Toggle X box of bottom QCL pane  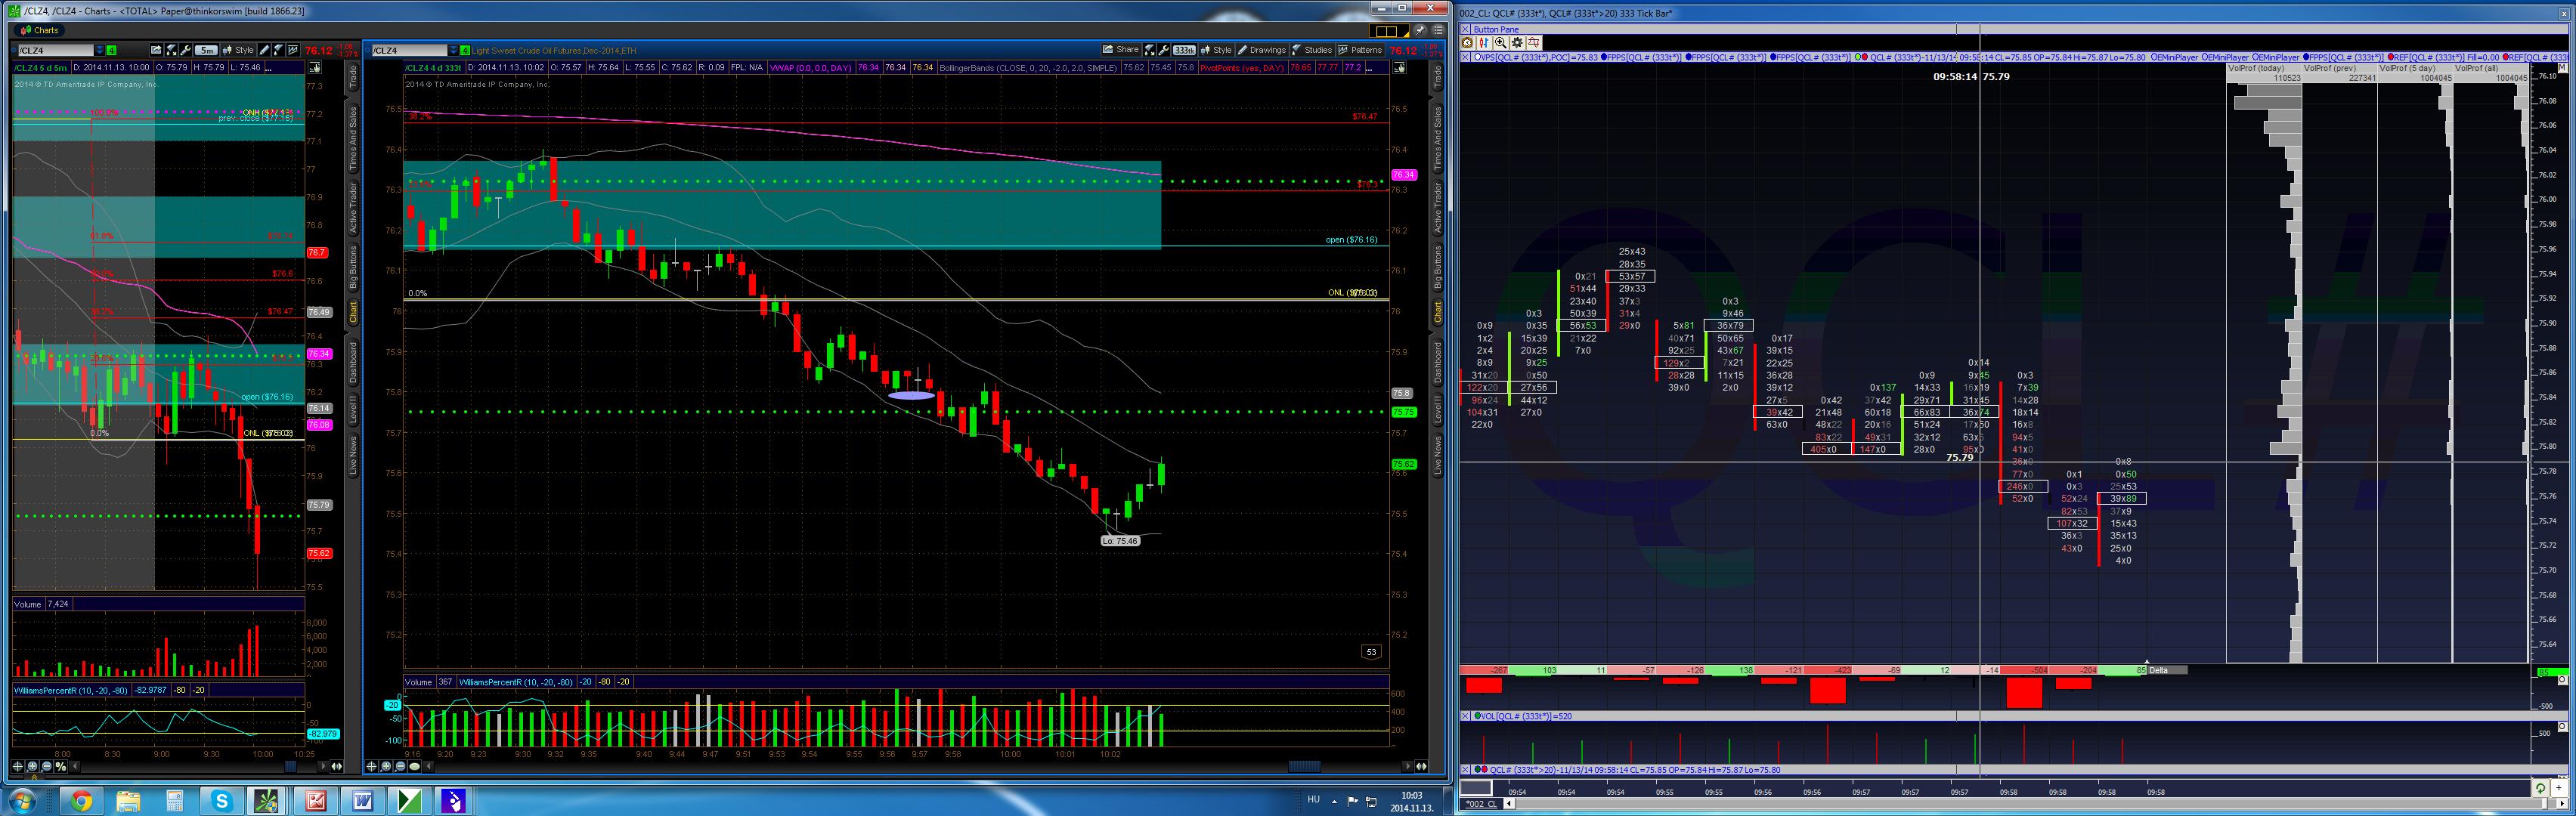(1466, 770)
